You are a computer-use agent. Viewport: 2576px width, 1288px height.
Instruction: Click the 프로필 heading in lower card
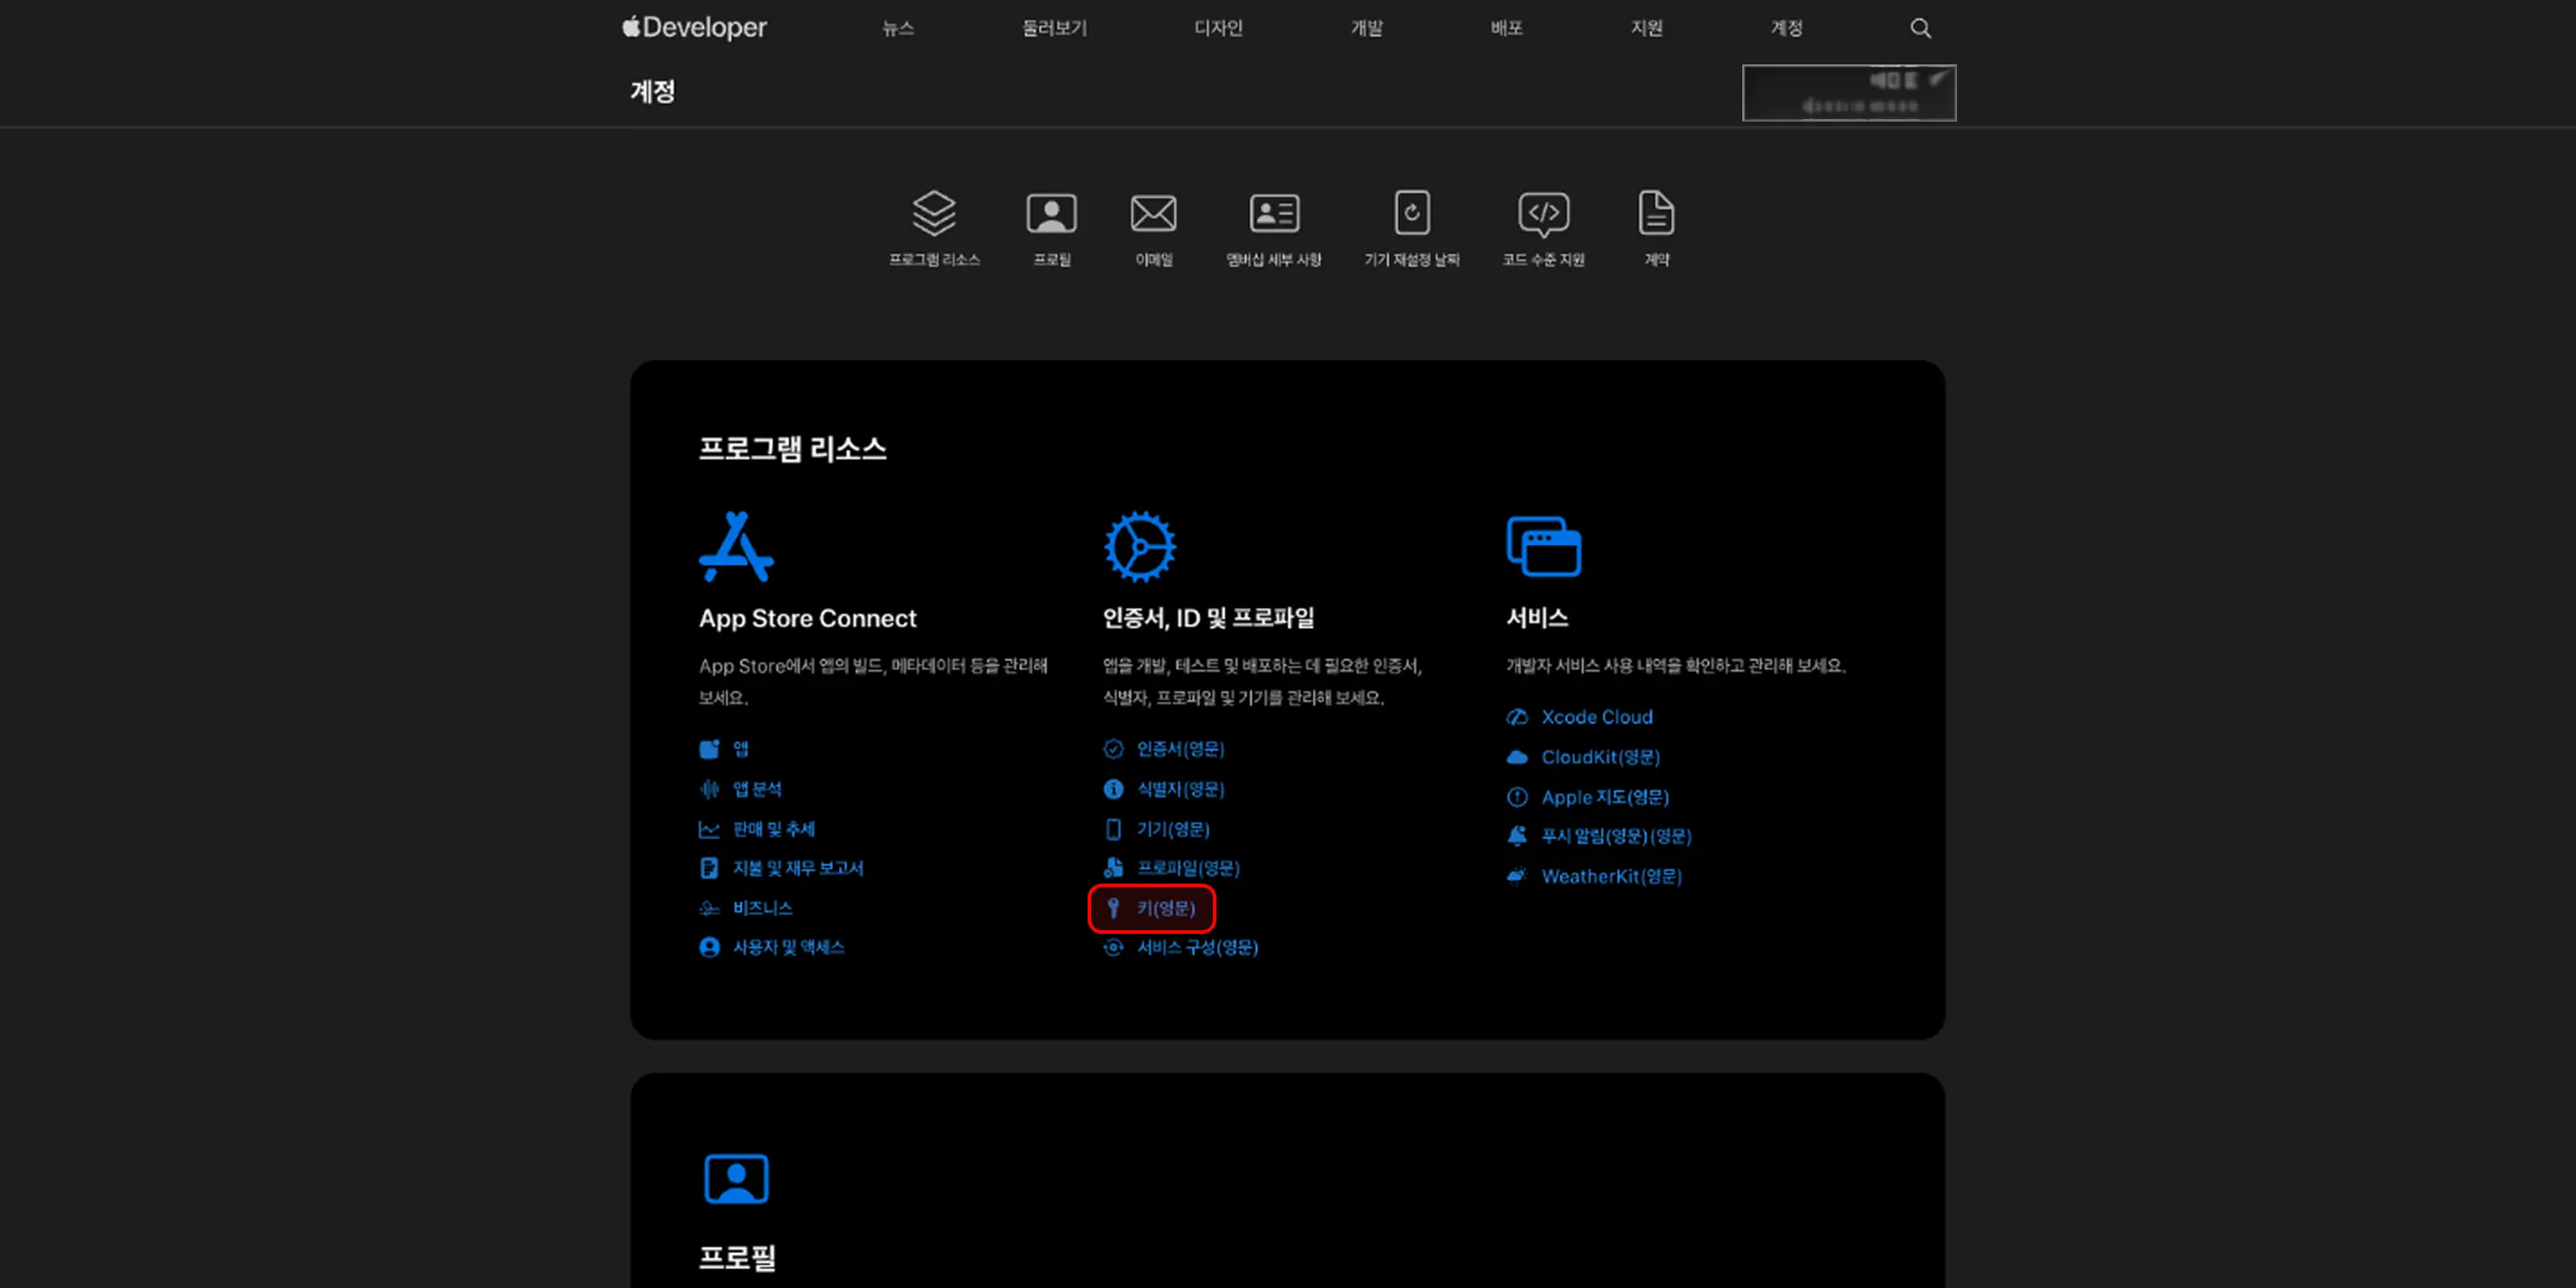[x=737, y=1257]
